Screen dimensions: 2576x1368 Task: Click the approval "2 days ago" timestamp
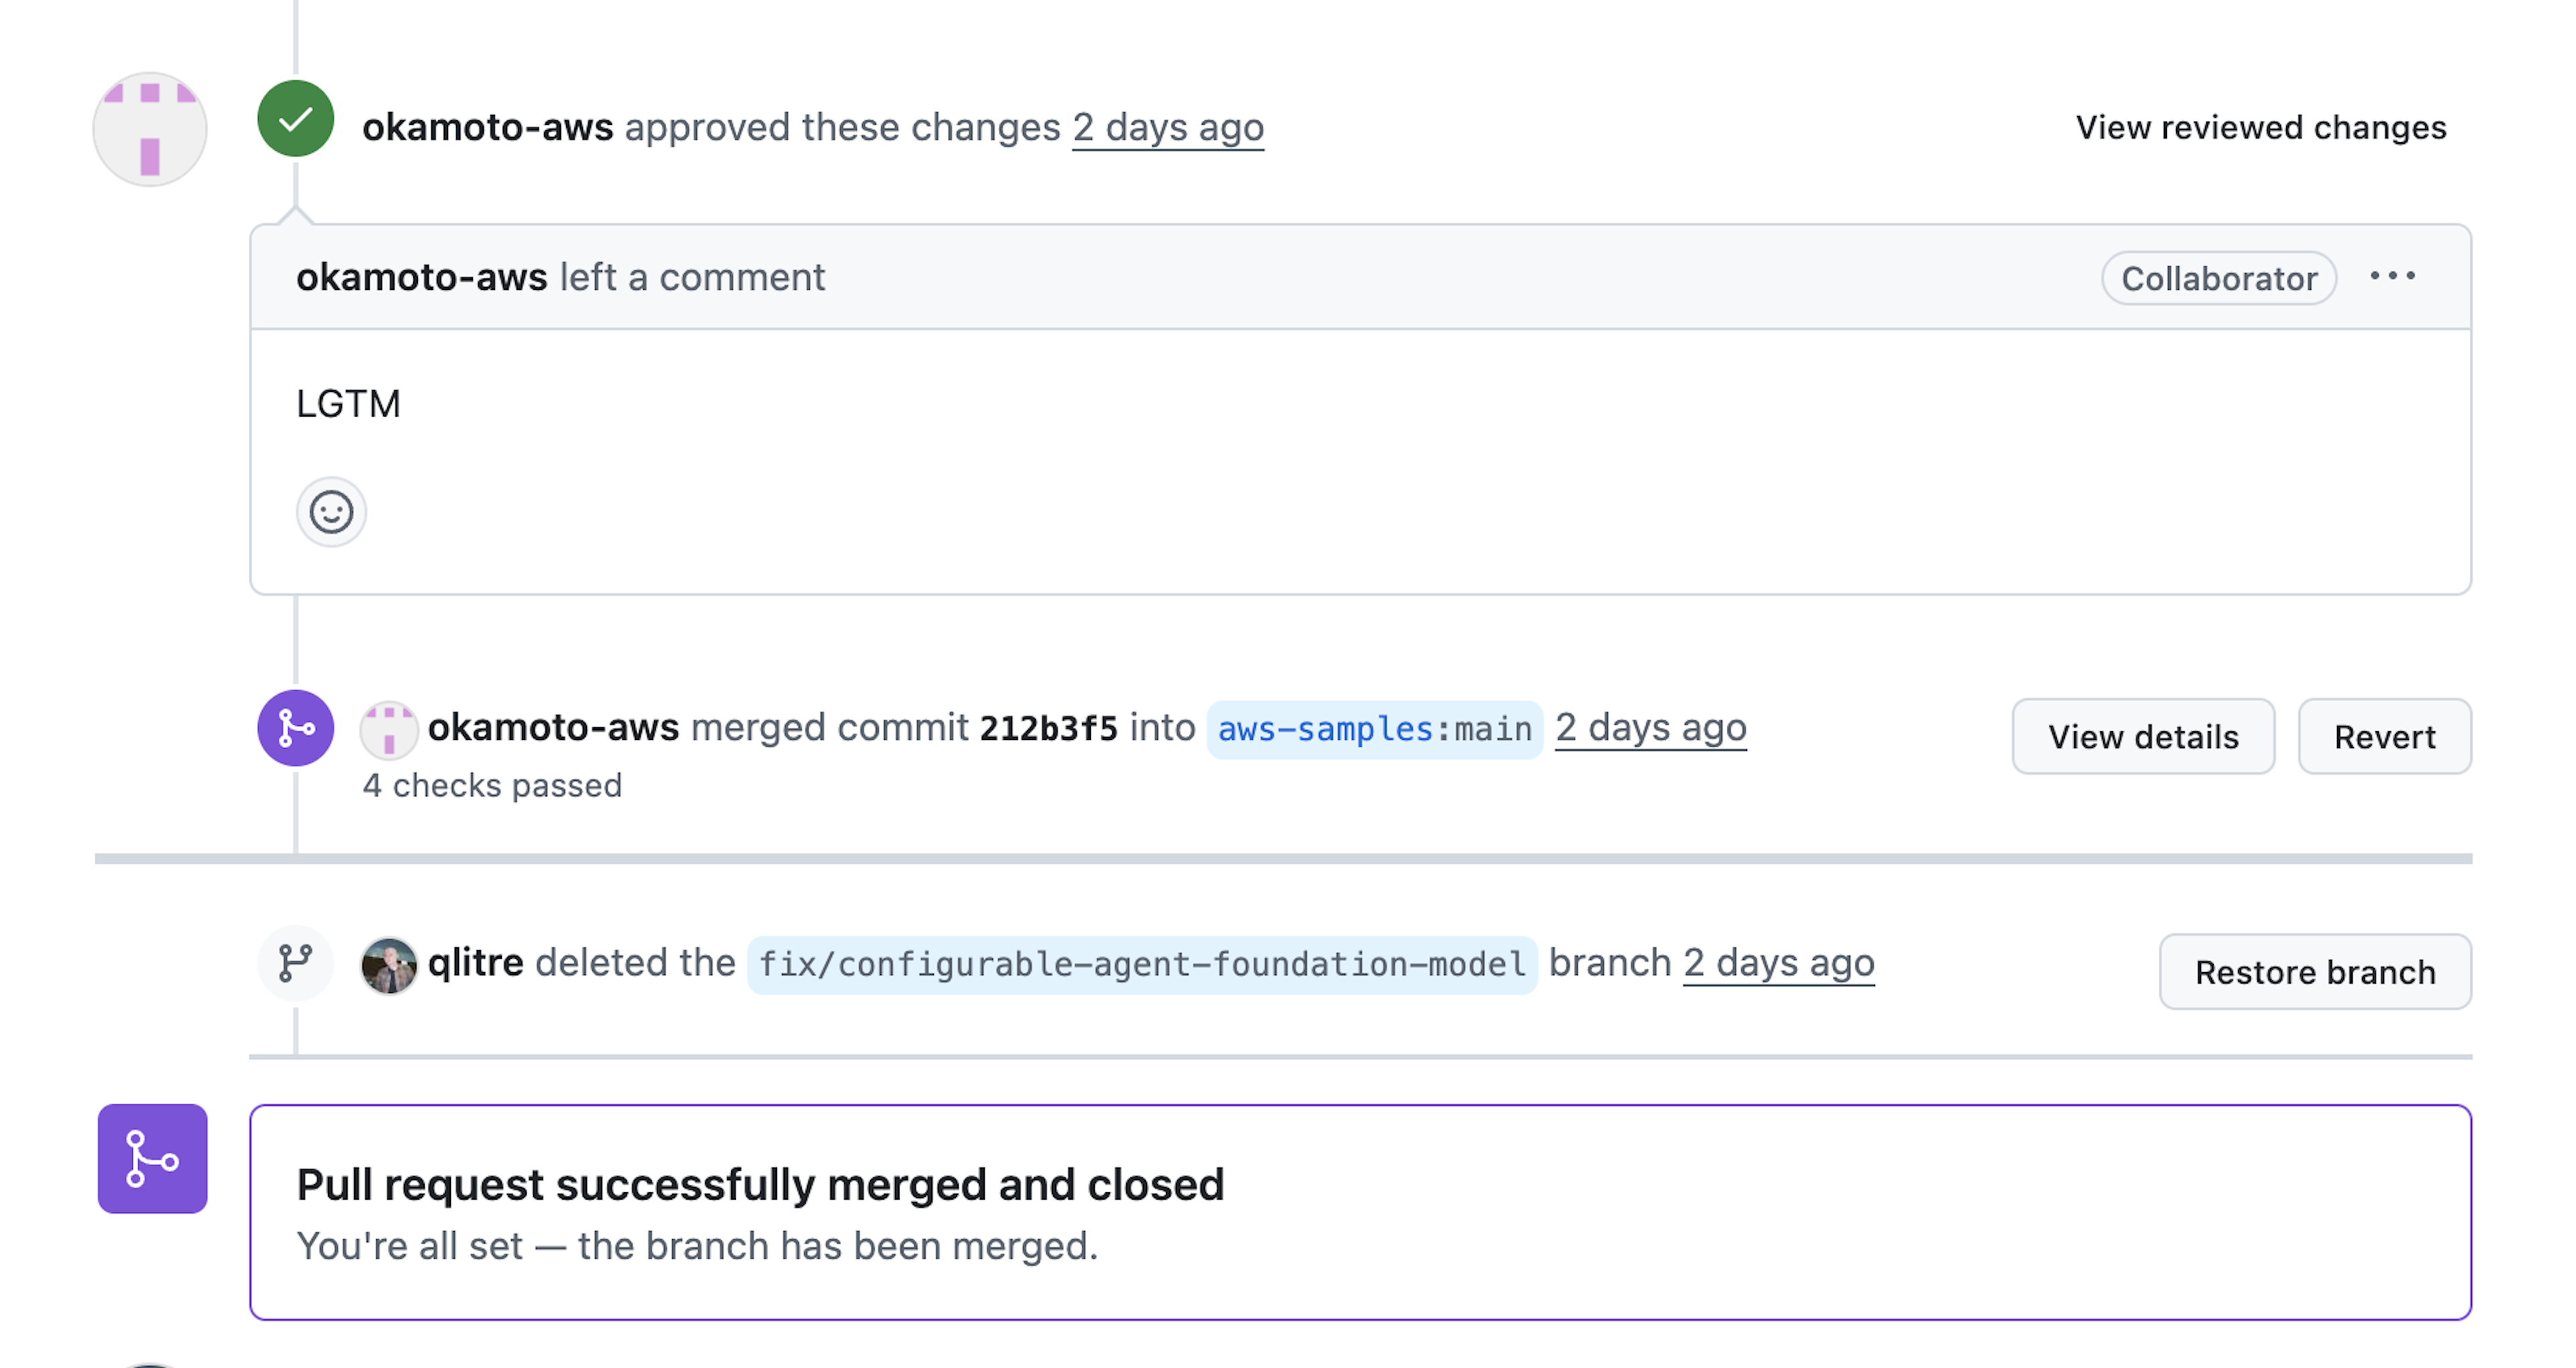click(1167, 128)
